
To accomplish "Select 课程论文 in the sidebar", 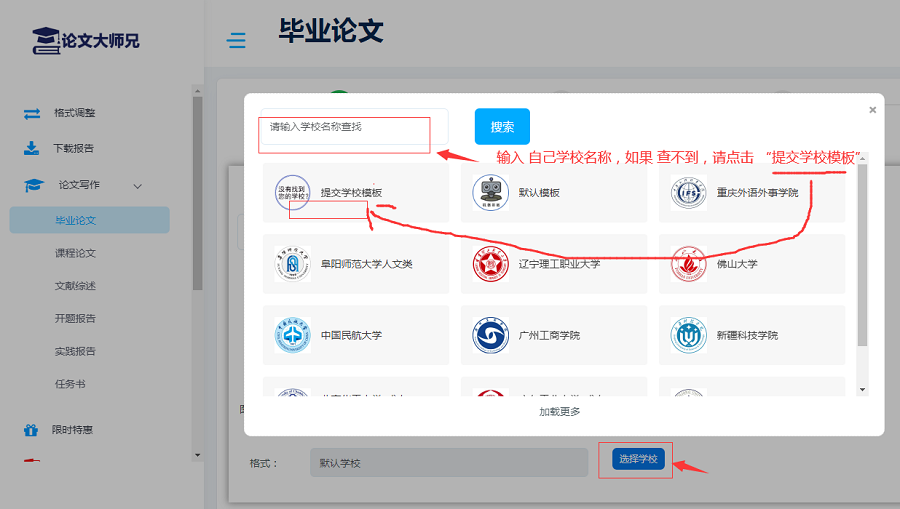I will [75, 253].
